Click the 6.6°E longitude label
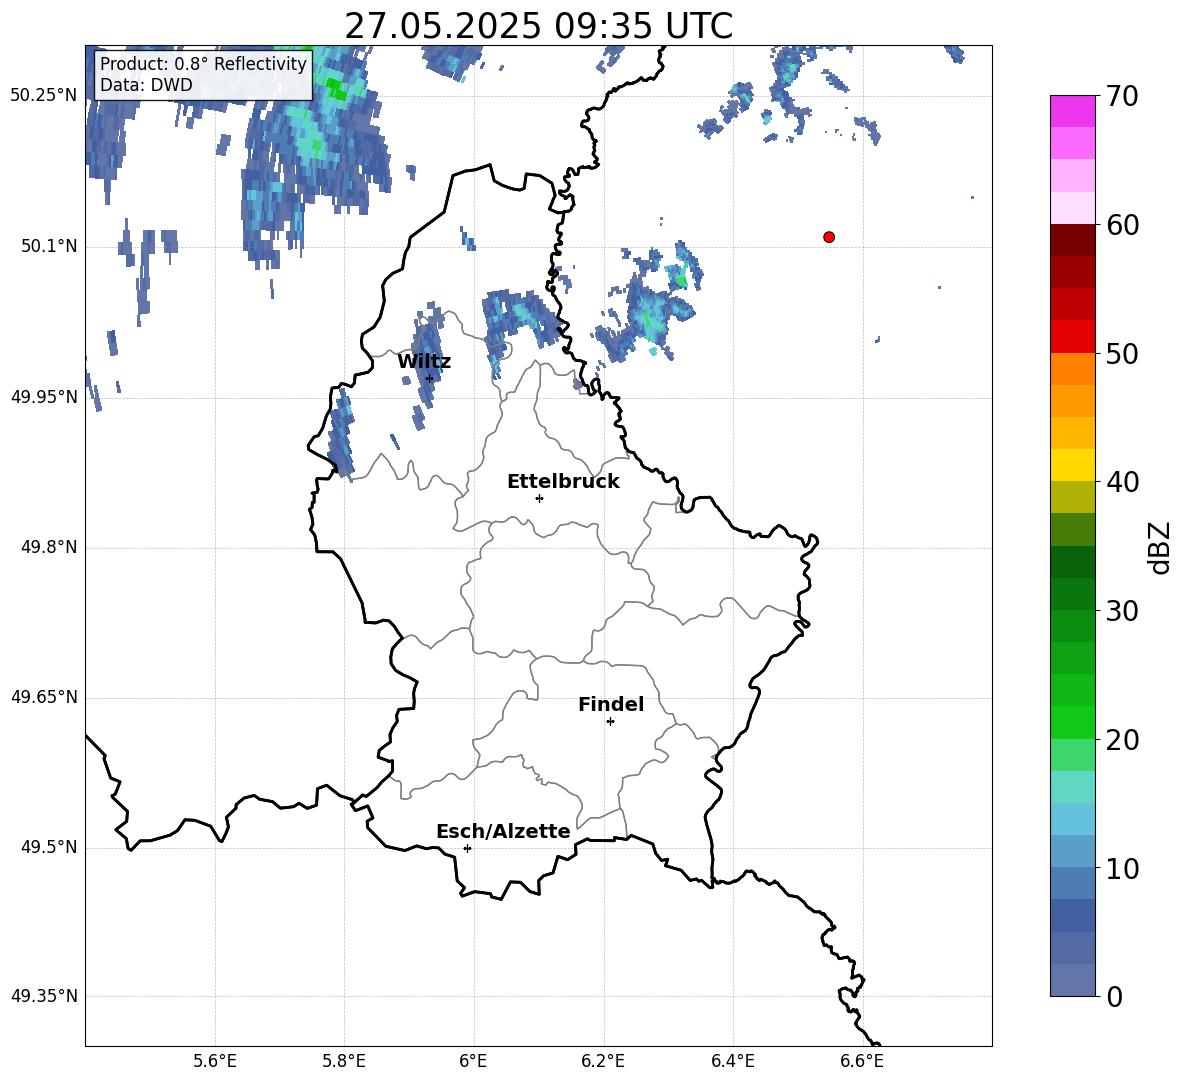The image size is (1184, 1081). coord(862,1061)
